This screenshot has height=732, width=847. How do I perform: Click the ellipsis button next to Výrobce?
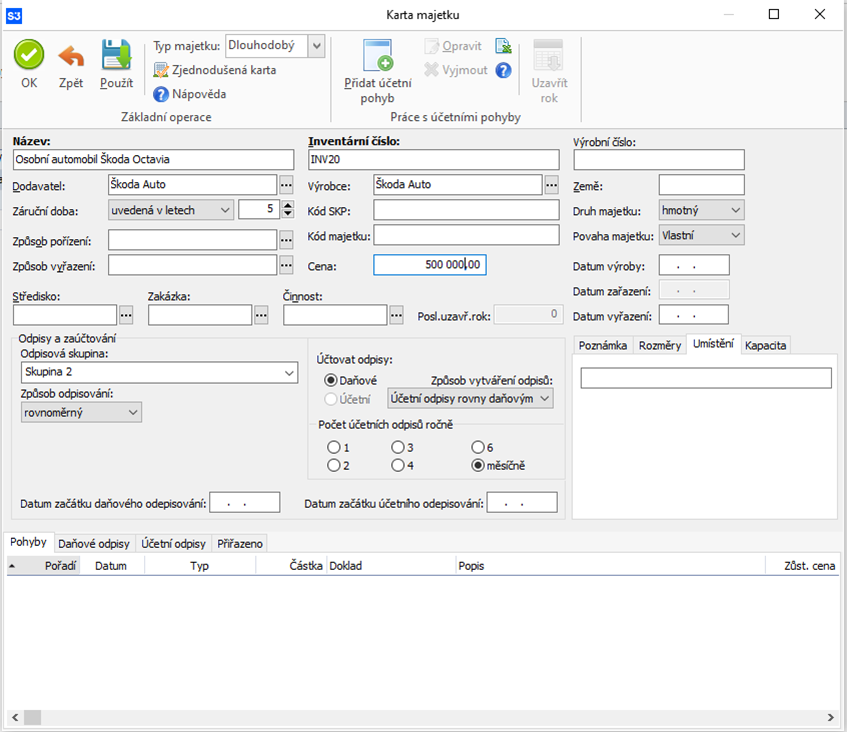tap(551, 184)
